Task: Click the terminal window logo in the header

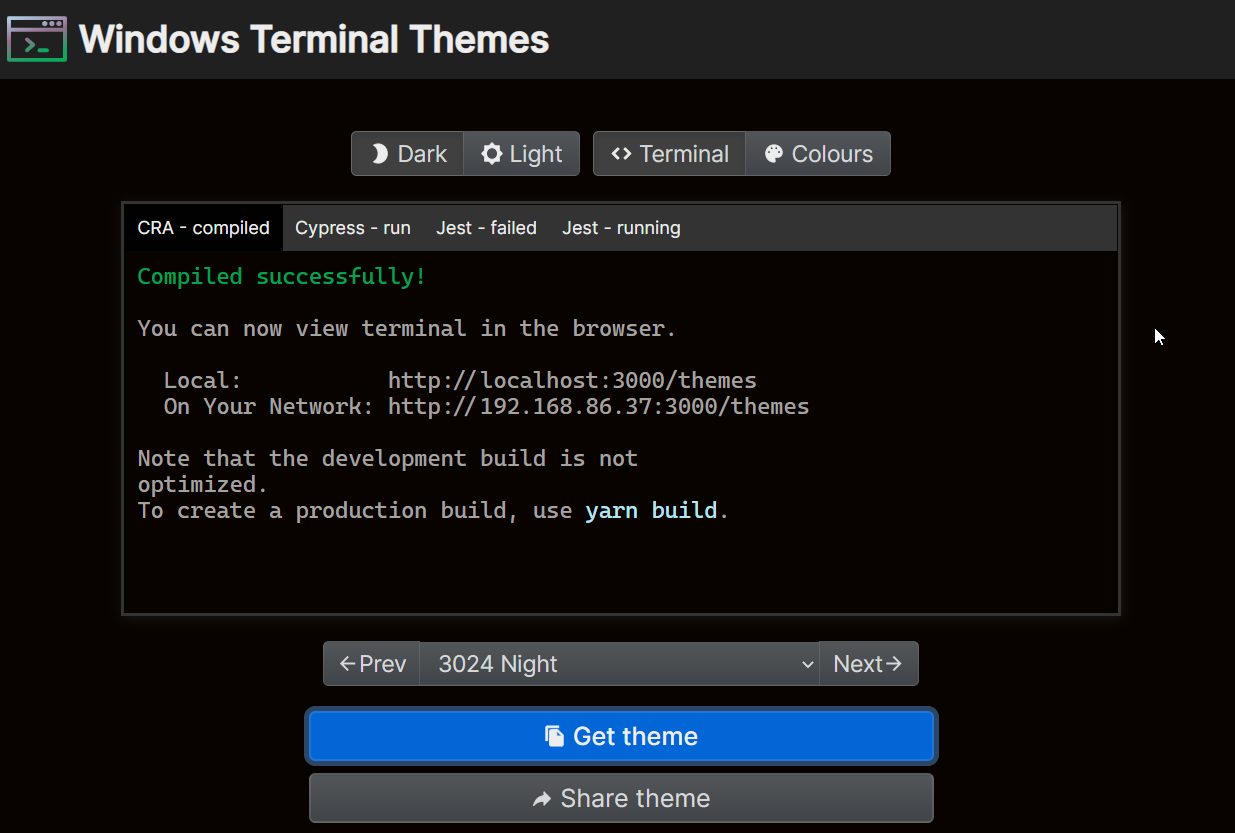Action: [36, 39]
